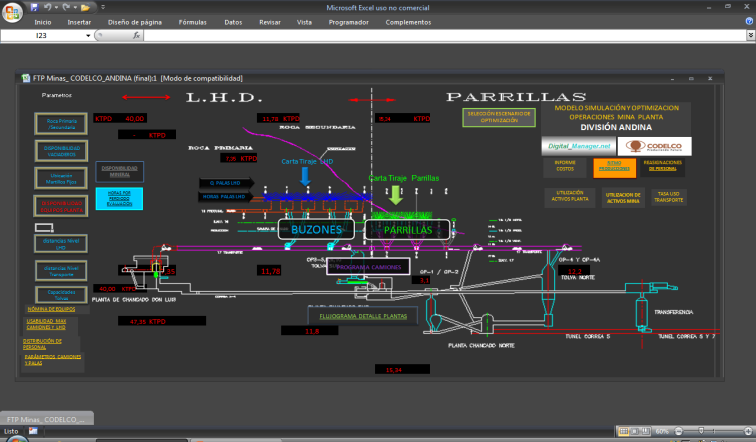Viewport: 756px width, 442px height.
Task: Click the distancias Nivel Transporte button
Action: [61, 271]
